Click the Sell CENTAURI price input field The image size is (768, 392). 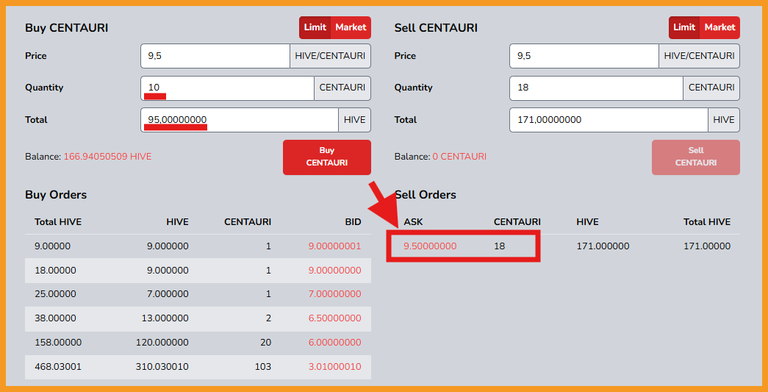point(584,56)
